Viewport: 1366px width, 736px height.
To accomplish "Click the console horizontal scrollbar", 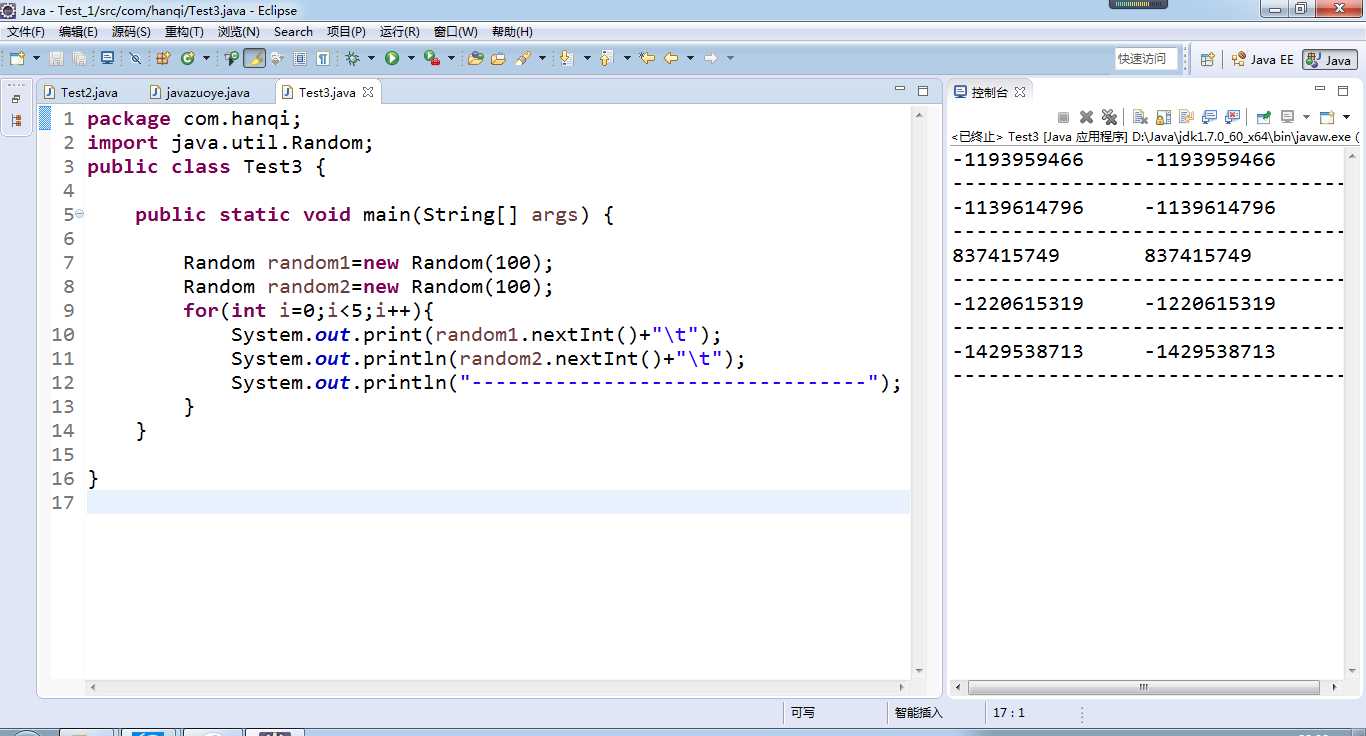I will [x=1145, y=688].
